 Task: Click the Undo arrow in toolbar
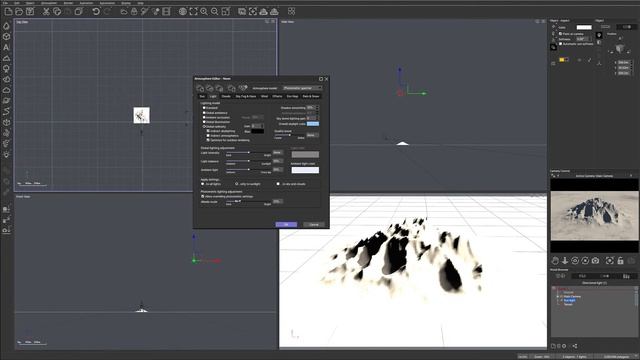pos(96,11)
